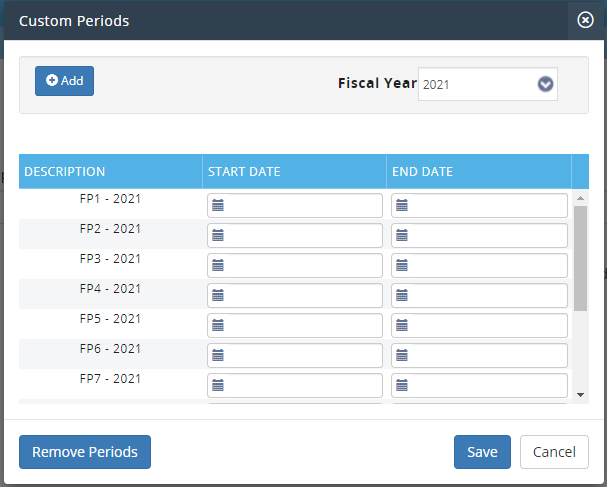The image size is (607, 487).
Task: Click calendar icon for FP6 start date
Action: click(218, 356)
